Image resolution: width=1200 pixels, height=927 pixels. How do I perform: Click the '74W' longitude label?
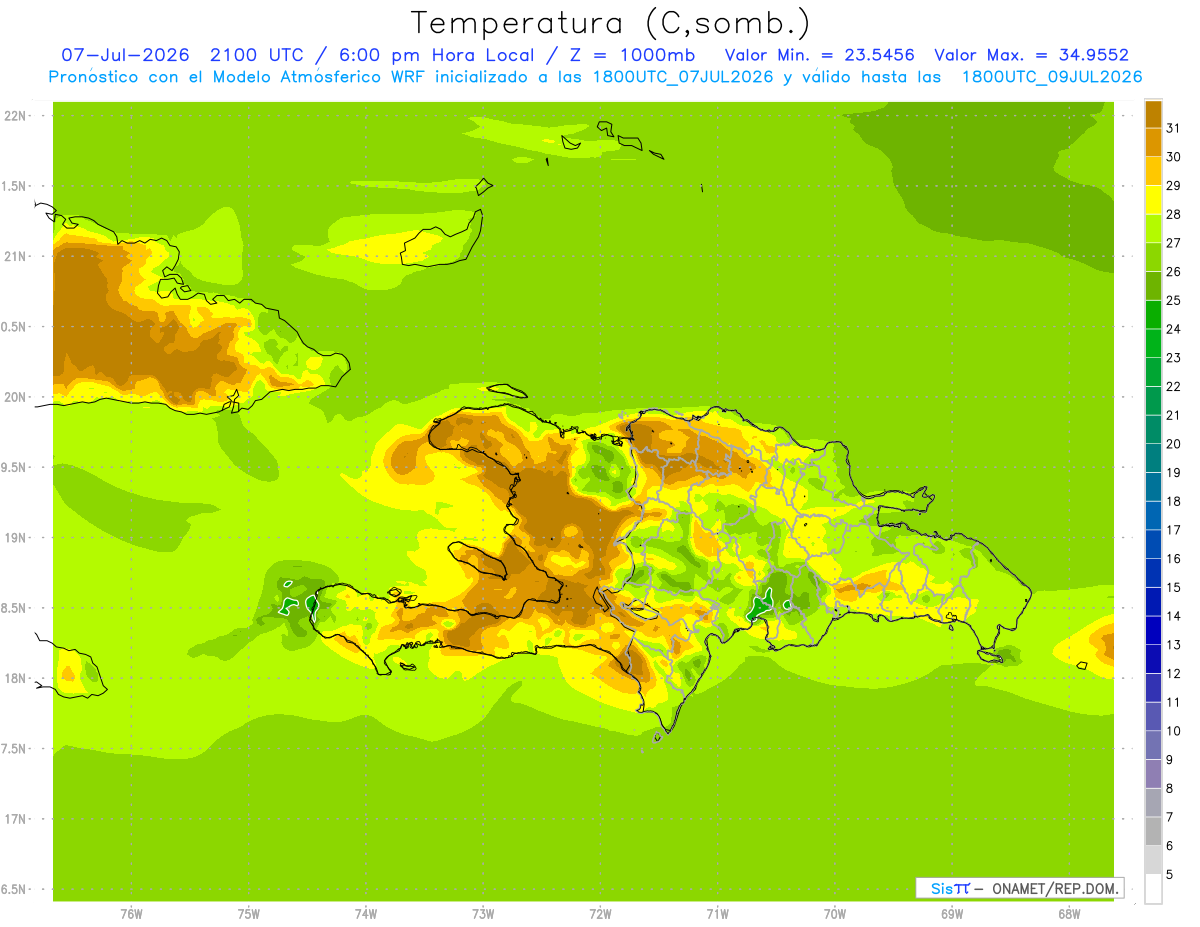366,914
